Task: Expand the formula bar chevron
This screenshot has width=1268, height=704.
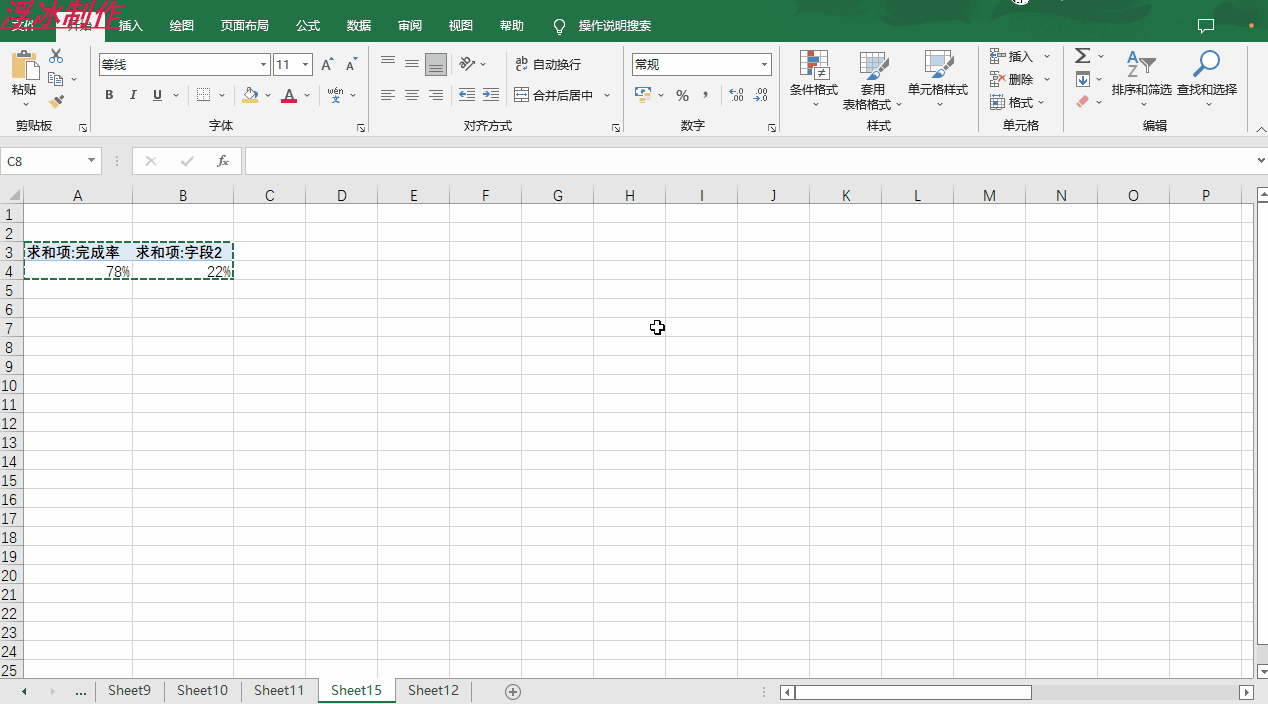Action: tap(1260, 161)
